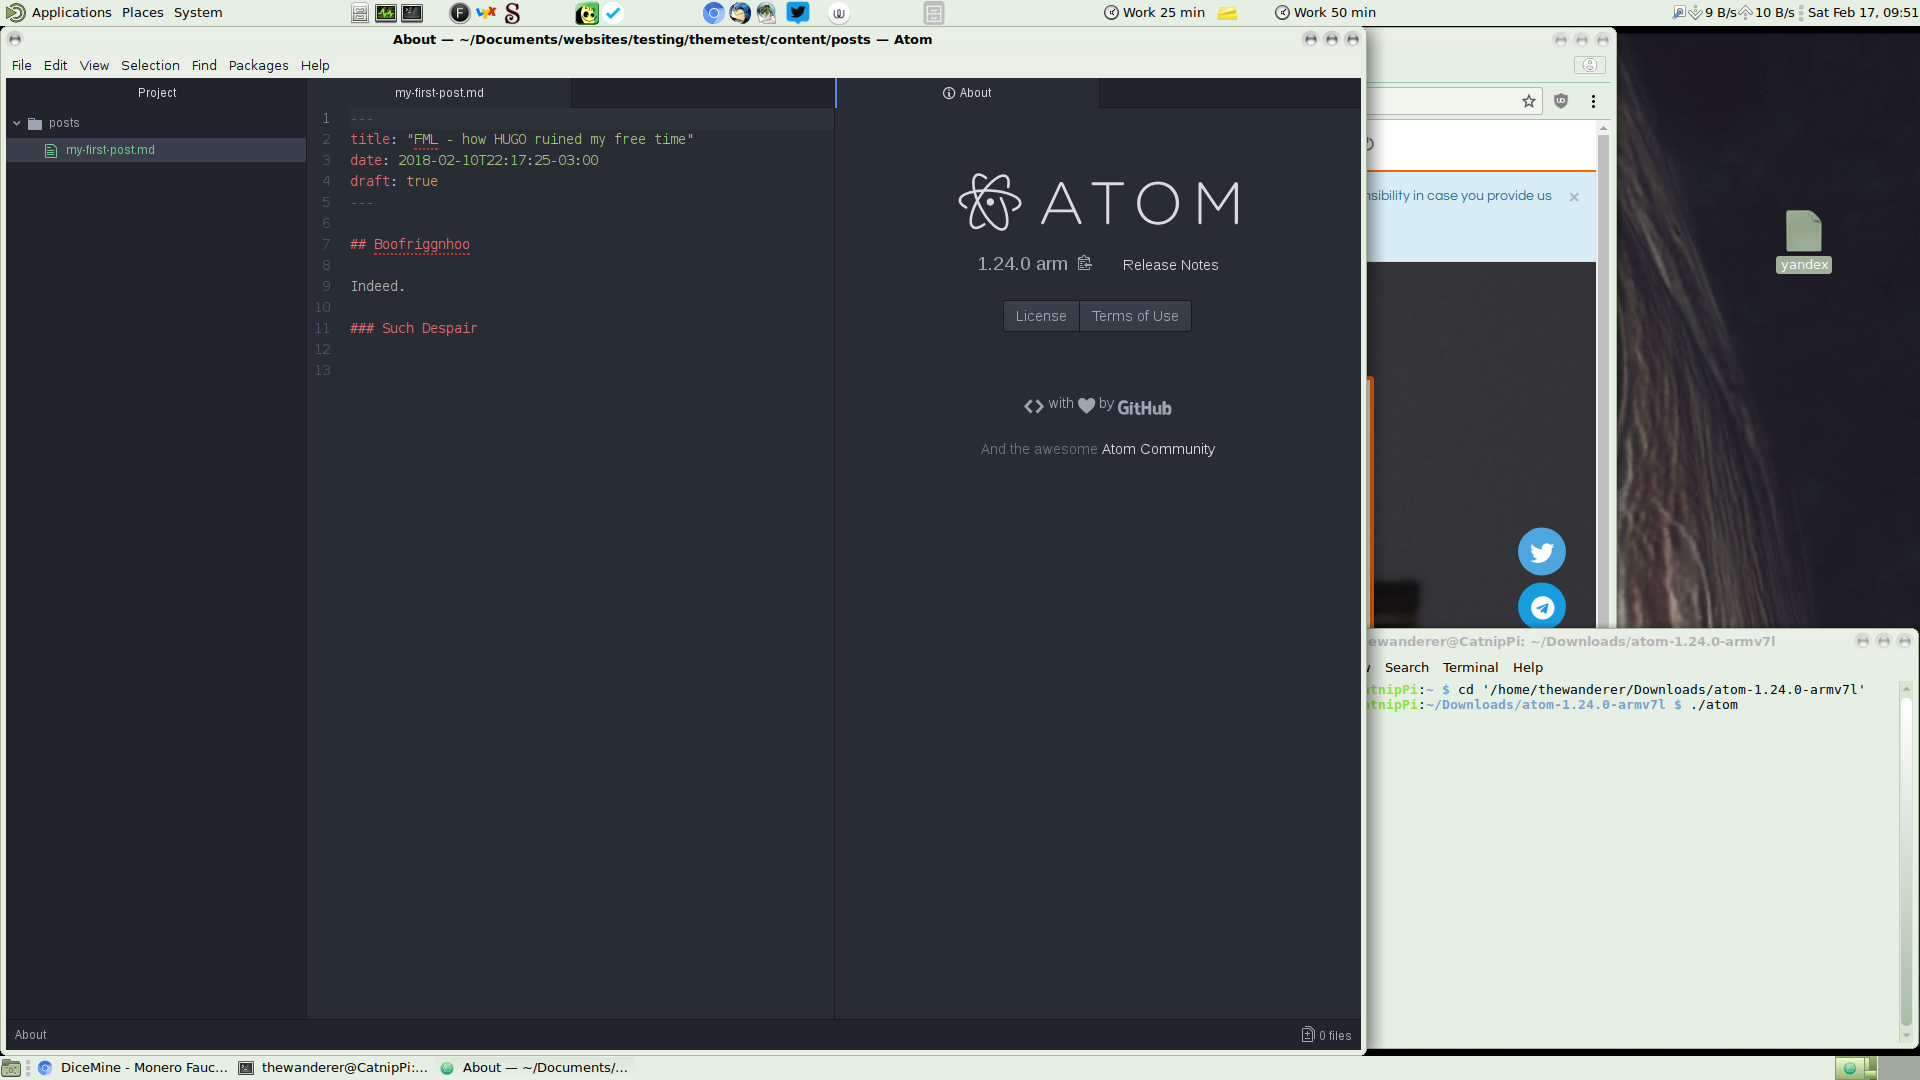Click the bookmark star in the browser window
This screenshot has width=1920, height=1080.
1529,101
